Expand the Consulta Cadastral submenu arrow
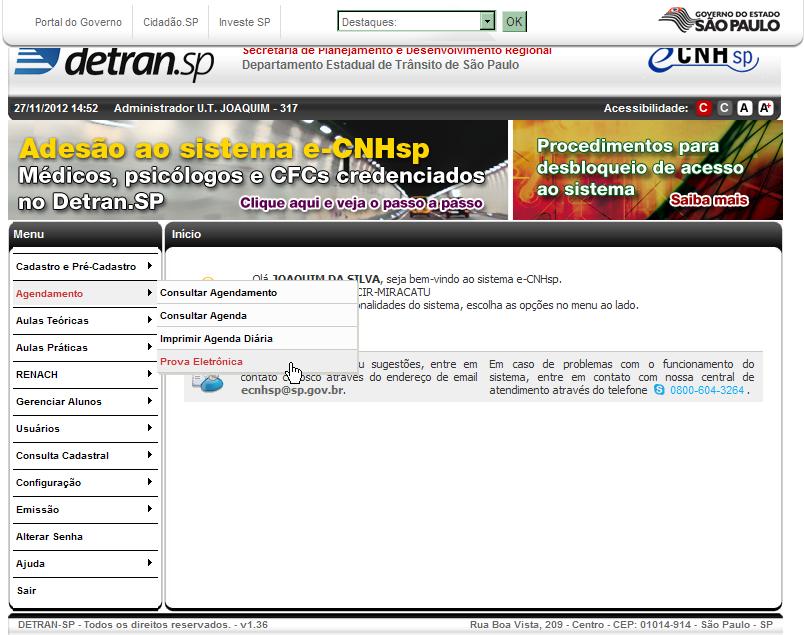 tap(149, 454)
